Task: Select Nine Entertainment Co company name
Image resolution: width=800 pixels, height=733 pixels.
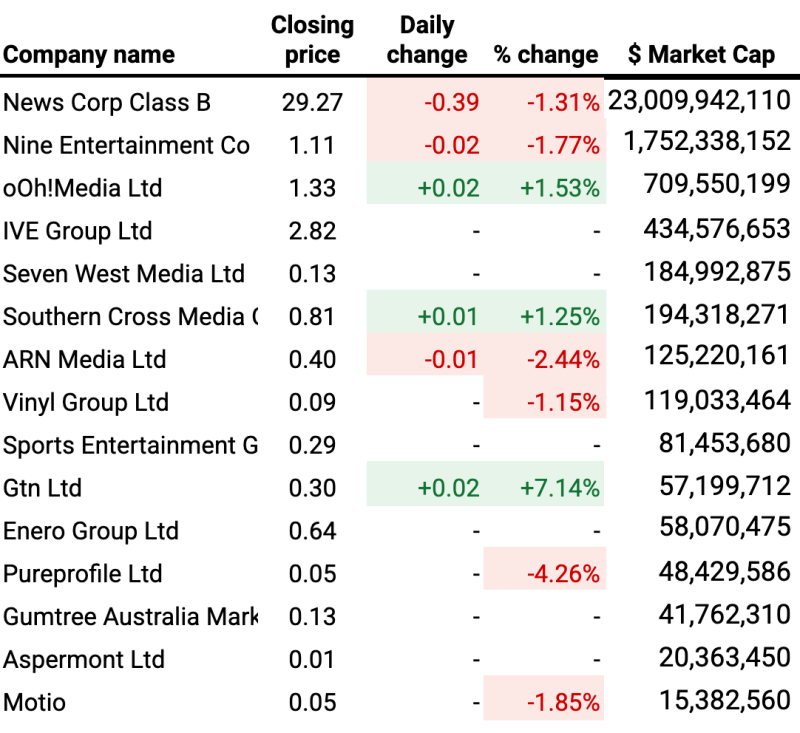Action: tap(126, 146)
